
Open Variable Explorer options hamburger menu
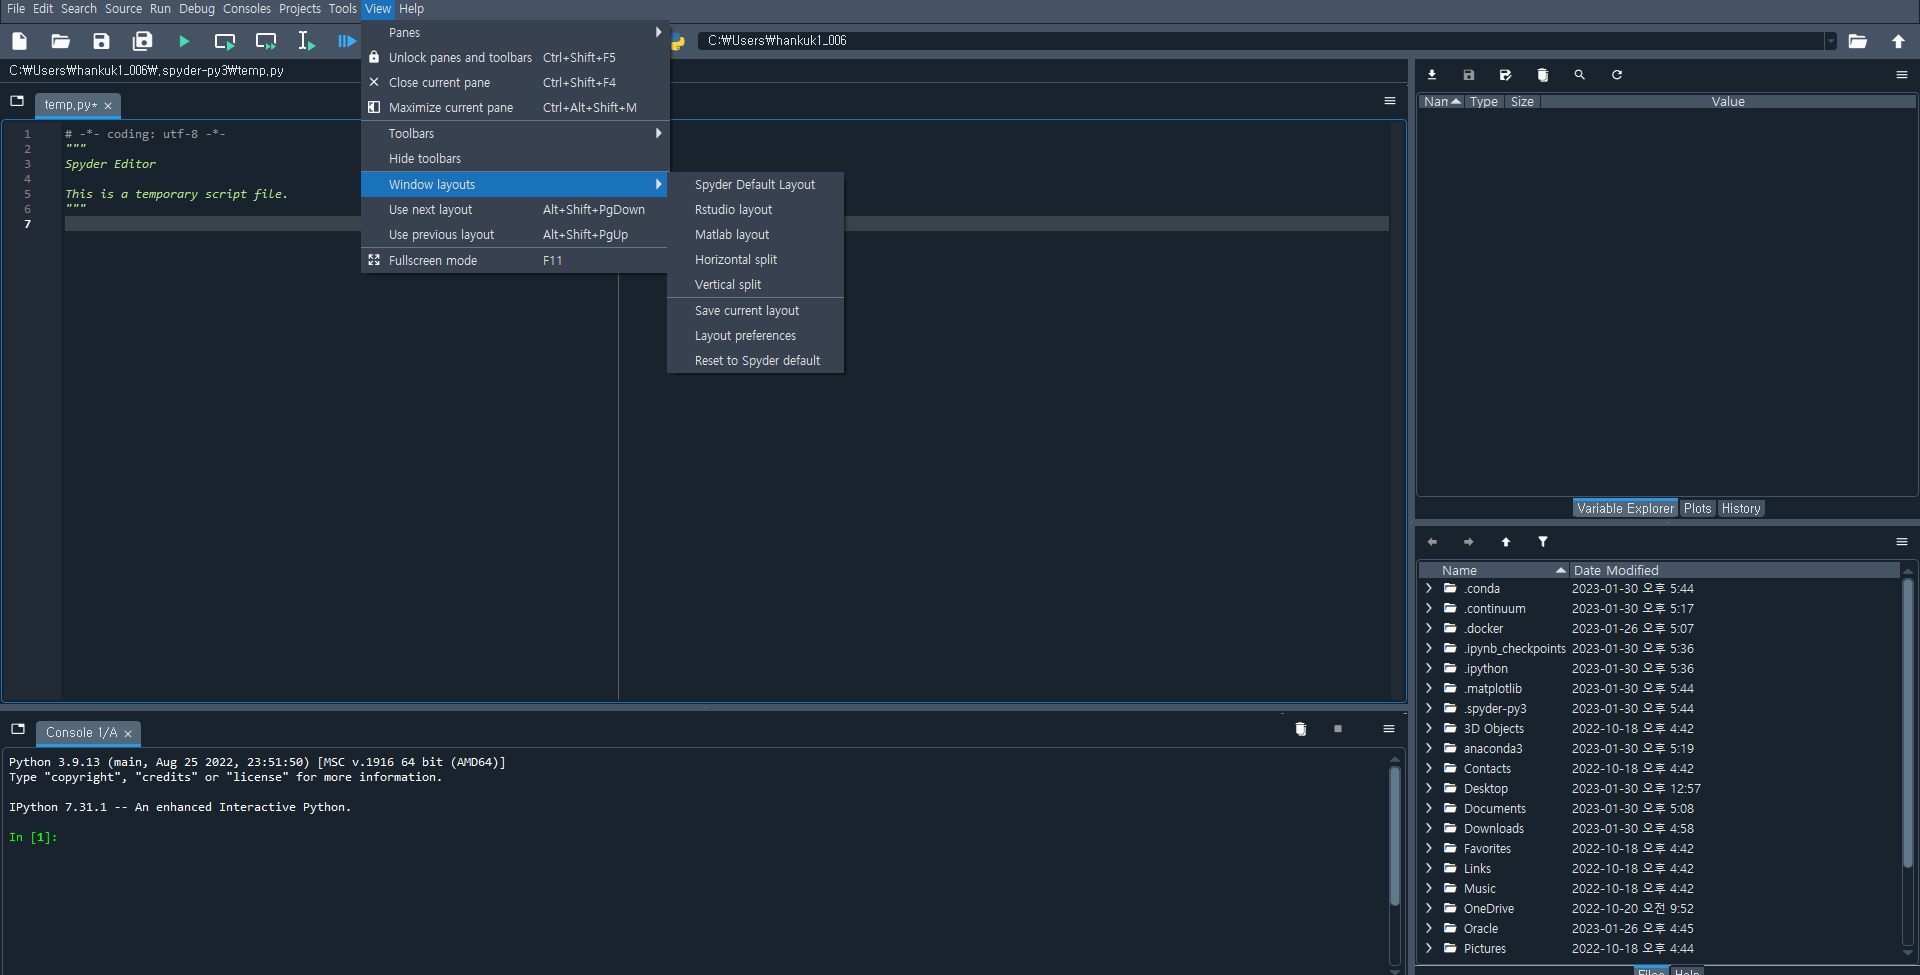[x=1902, y=75]
